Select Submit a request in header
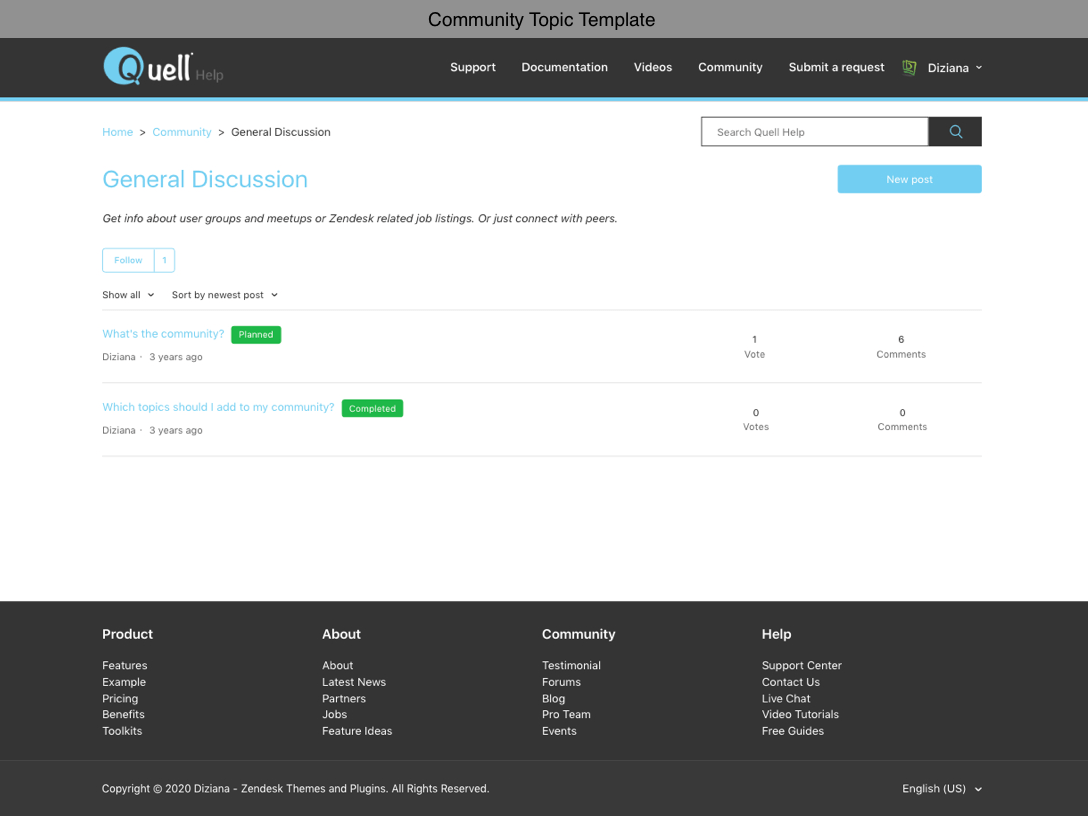Screen dimensions: 1088x817 pos(836,67)
